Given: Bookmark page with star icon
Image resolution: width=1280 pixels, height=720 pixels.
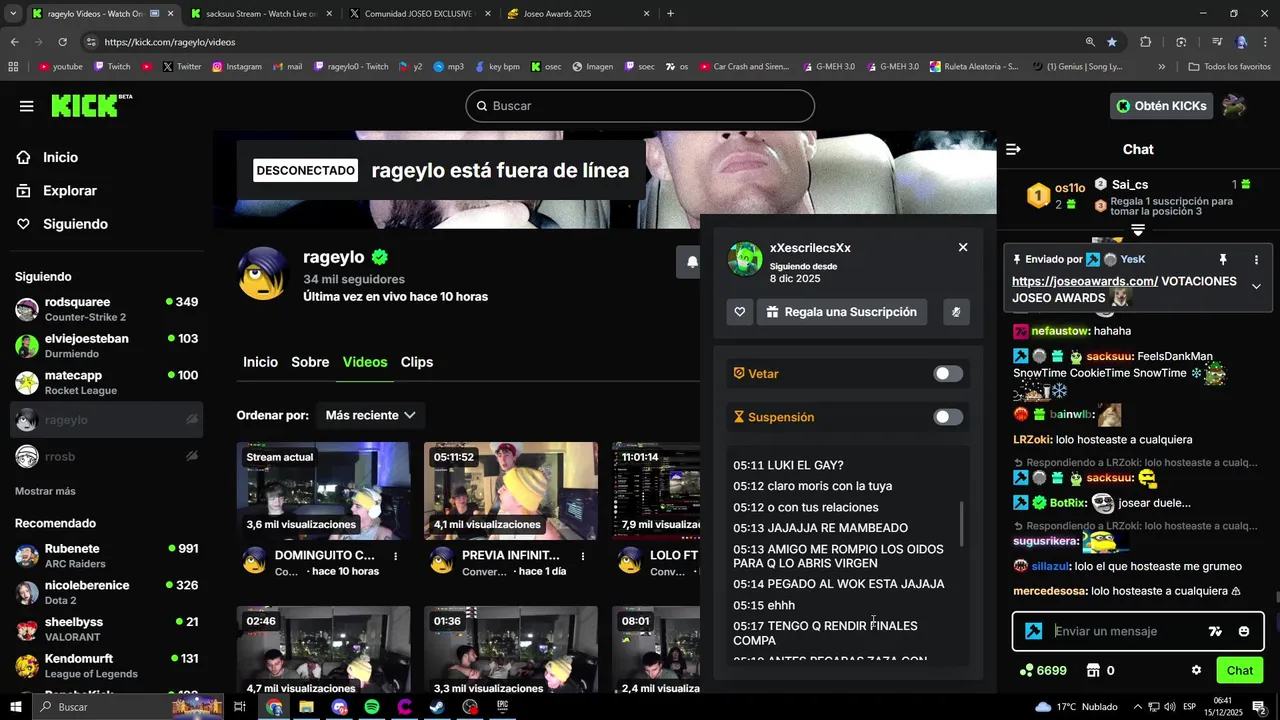Looking at the screenshot, I should [1112, 42].
